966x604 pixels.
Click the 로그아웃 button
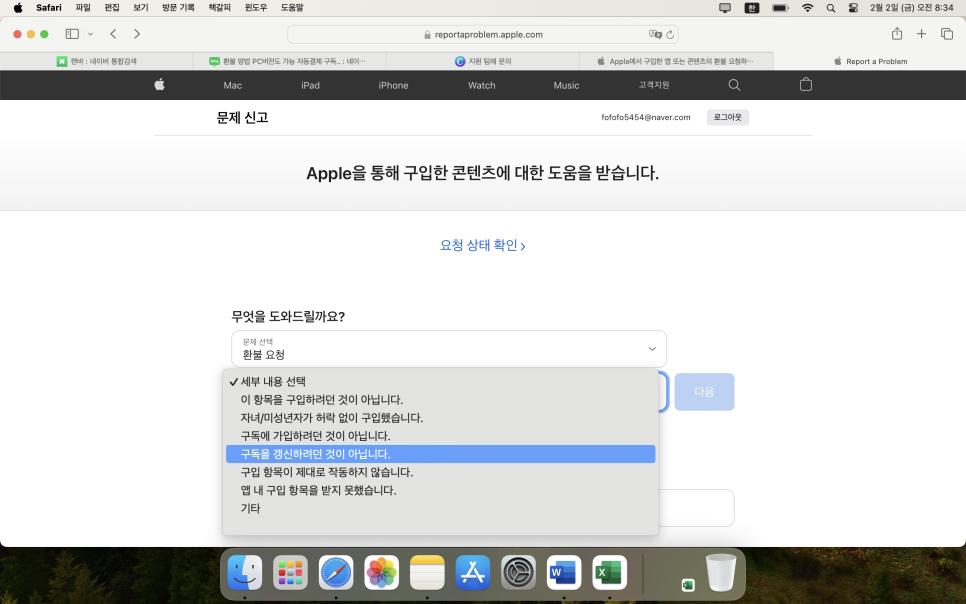[728, 117]
